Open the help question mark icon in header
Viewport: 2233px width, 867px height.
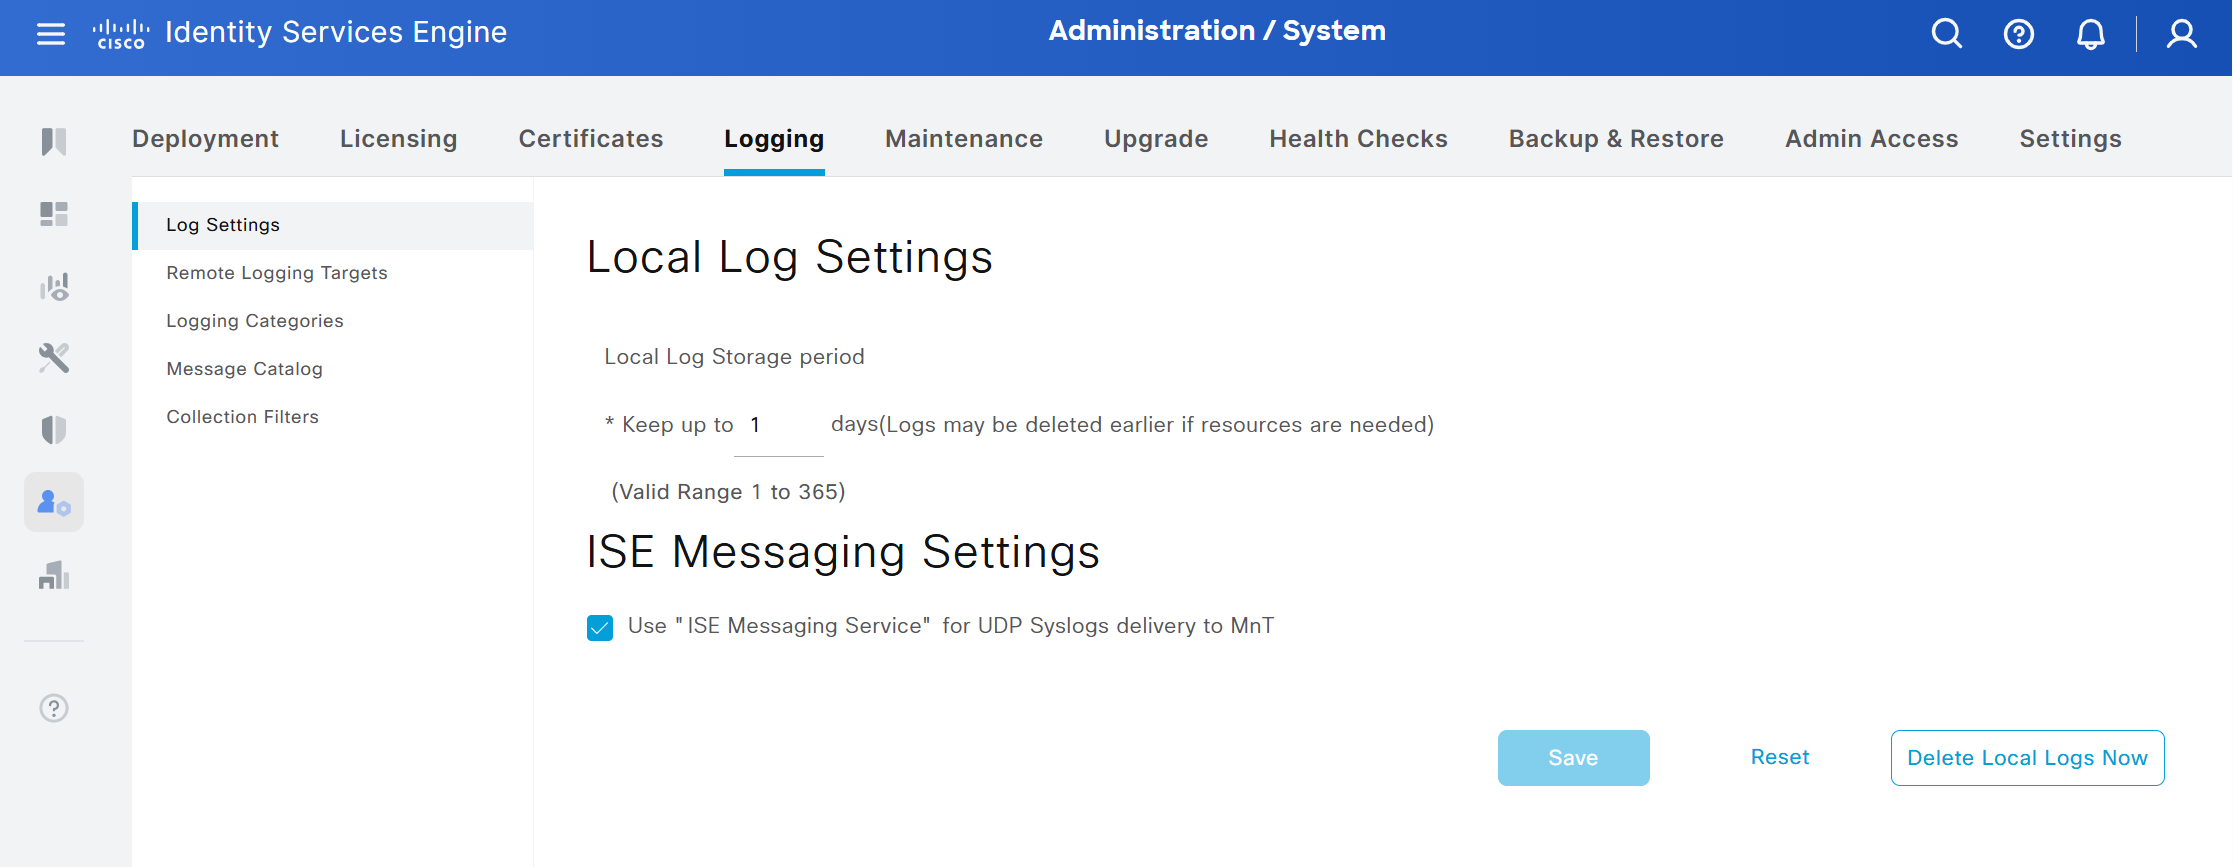coord(2018,34)
